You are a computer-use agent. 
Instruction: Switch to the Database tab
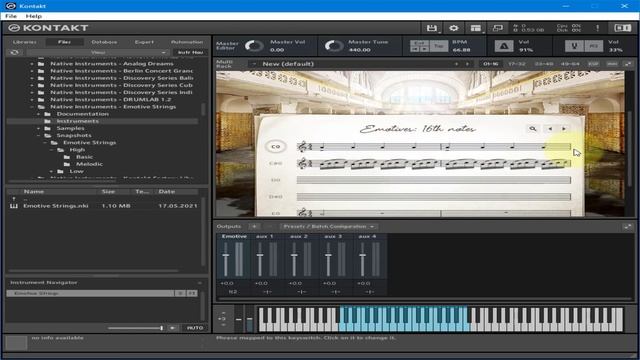pyautogui.click(x=104, y=42)
